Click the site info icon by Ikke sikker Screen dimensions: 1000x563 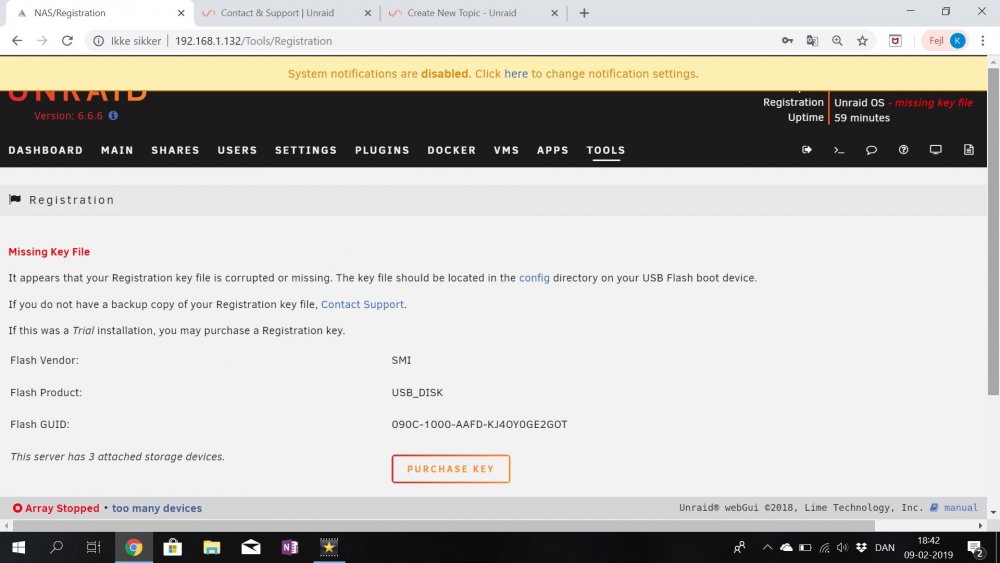pos(98,41)
